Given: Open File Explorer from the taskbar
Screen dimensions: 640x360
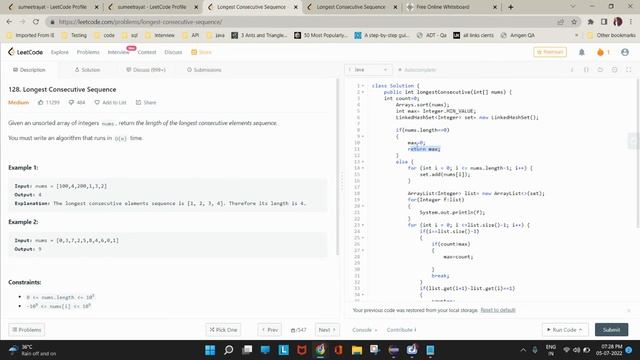Looking at the screenshot, I should 357,350.
